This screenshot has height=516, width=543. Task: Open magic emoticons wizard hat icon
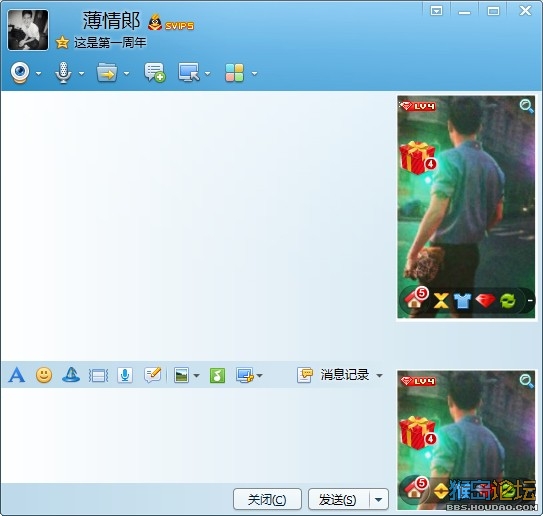click(x=71, y=375)
